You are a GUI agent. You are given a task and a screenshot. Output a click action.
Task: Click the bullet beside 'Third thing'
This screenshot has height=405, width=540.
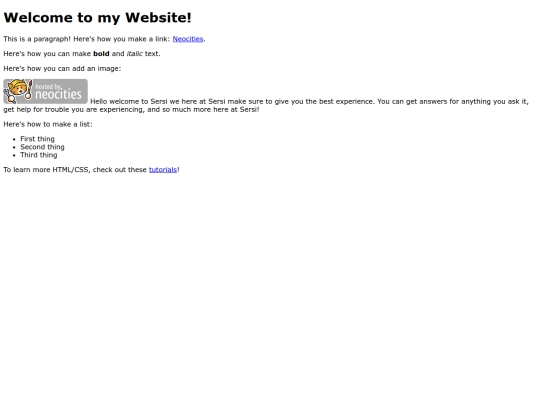14,156
